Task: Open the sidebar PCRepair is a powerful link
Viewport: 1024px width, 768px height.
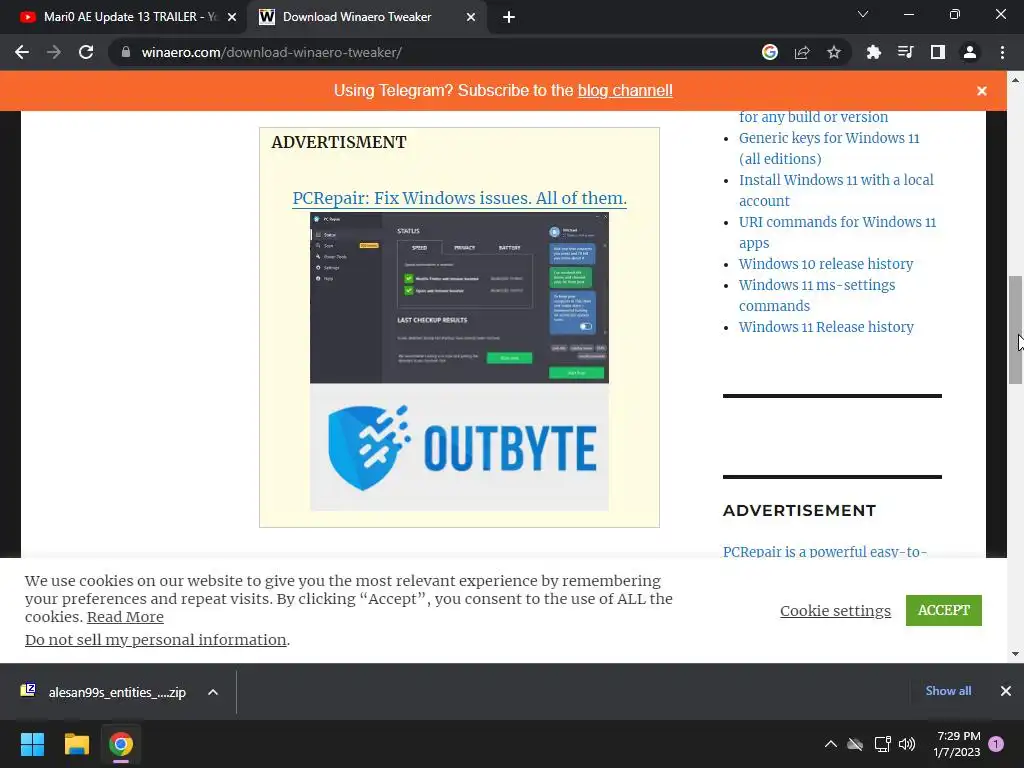Action: tap(825, 551)
